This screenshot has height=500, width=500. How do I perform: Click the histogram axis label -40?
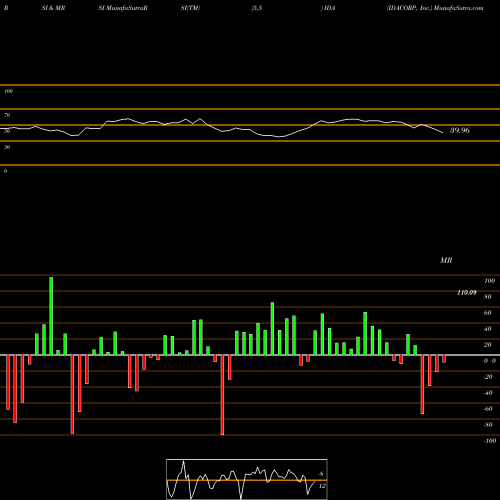tap(488, 393)
